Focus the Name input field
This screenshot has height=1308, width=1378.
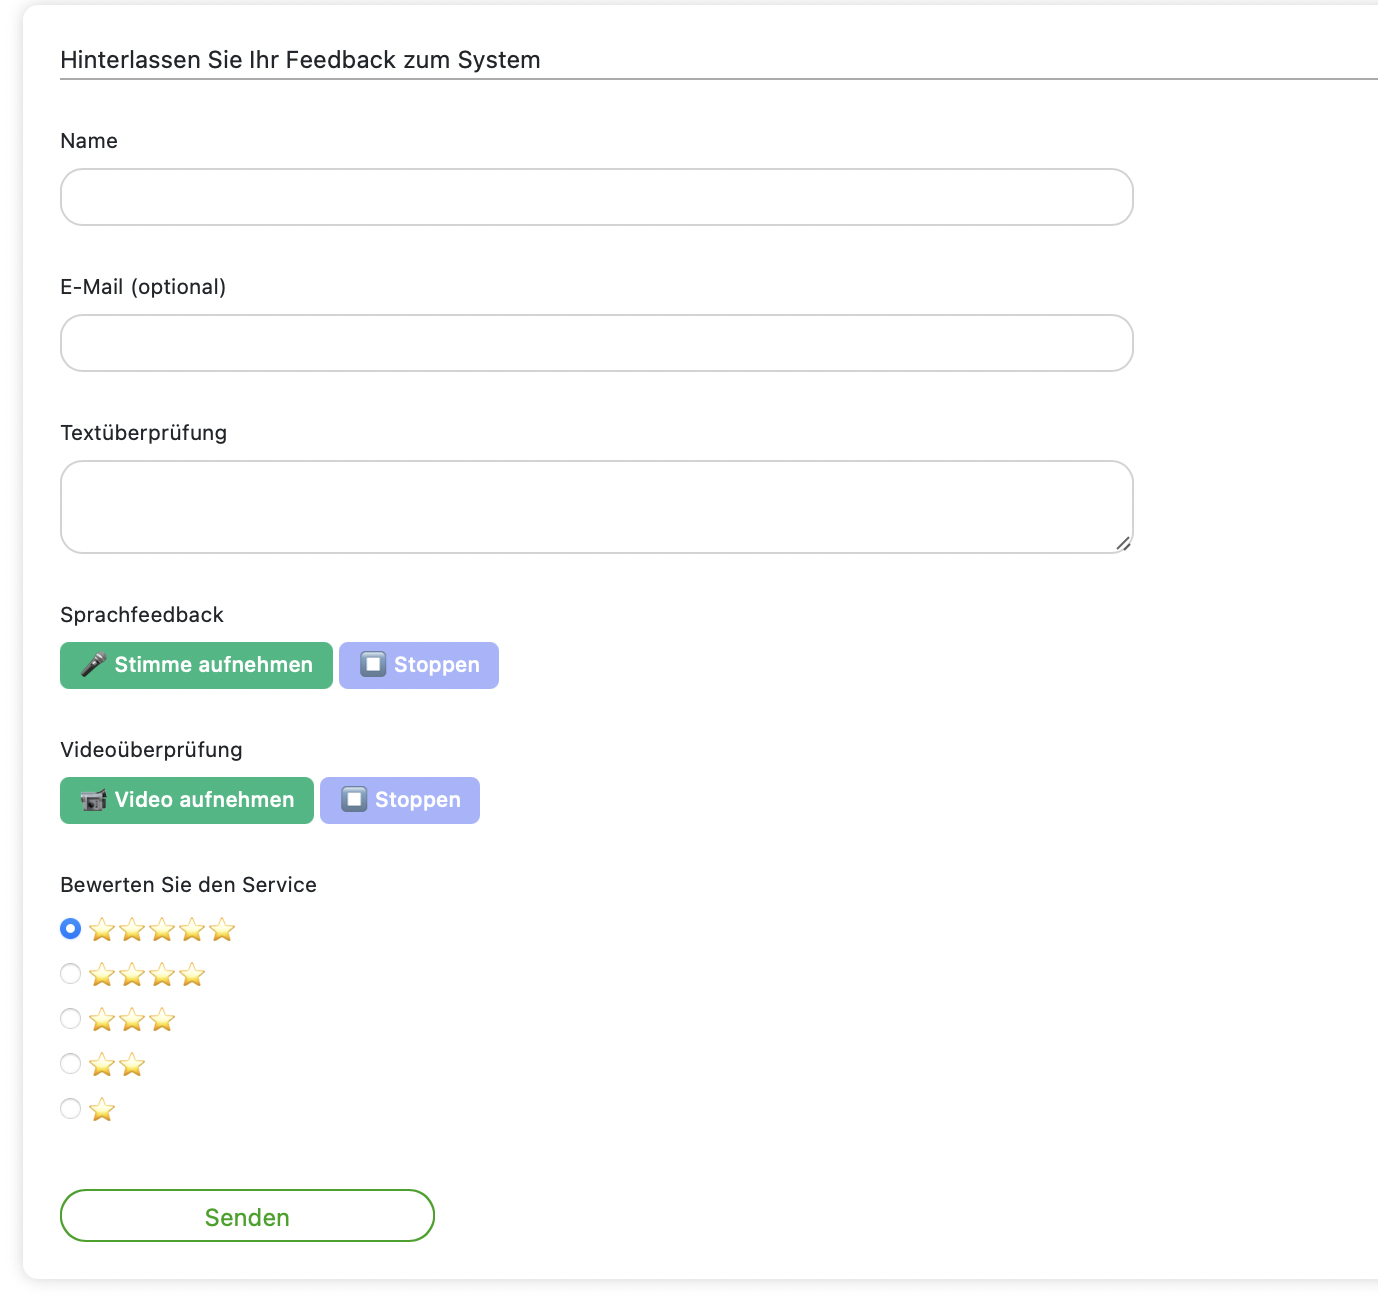[x=596, y=197]
